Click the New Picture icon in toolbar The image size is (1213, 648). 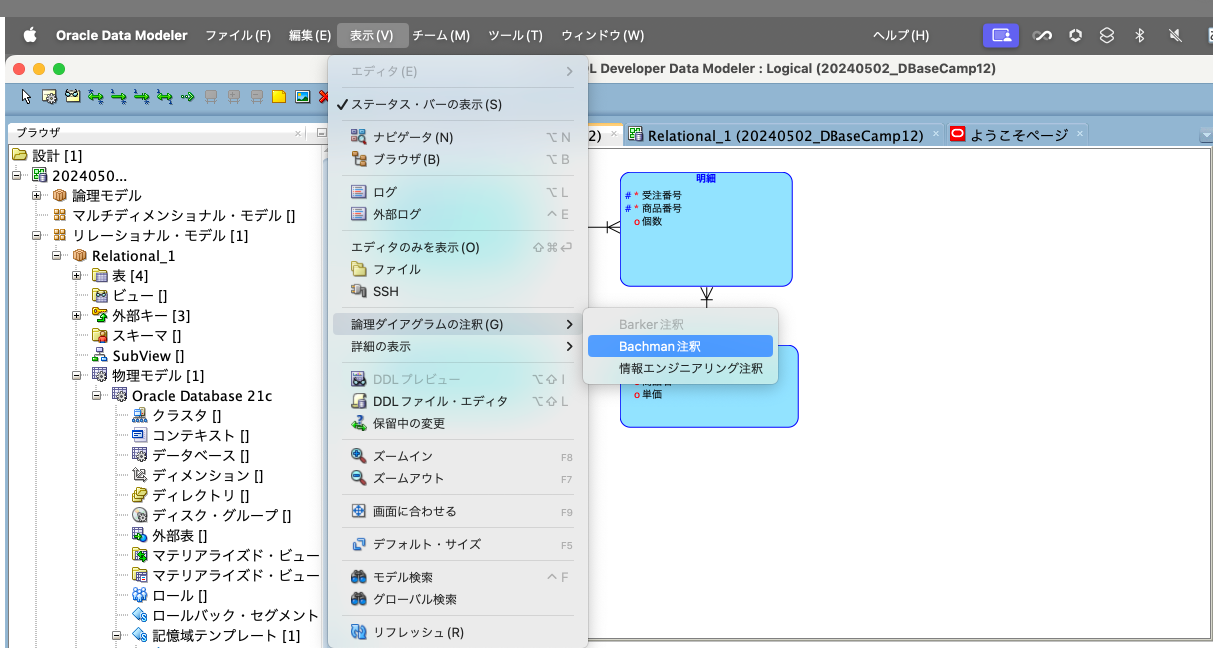tap(302, 97)
